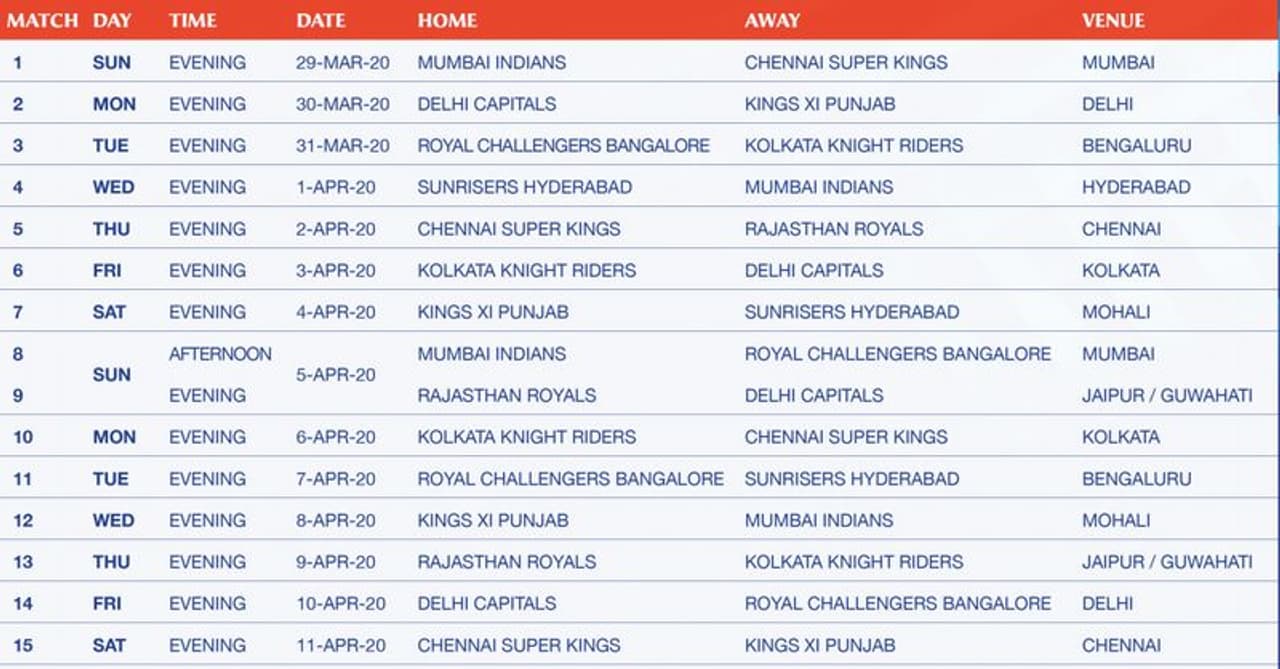
Task: Click the AFTERNOON time cell
Action: point(220,354)
